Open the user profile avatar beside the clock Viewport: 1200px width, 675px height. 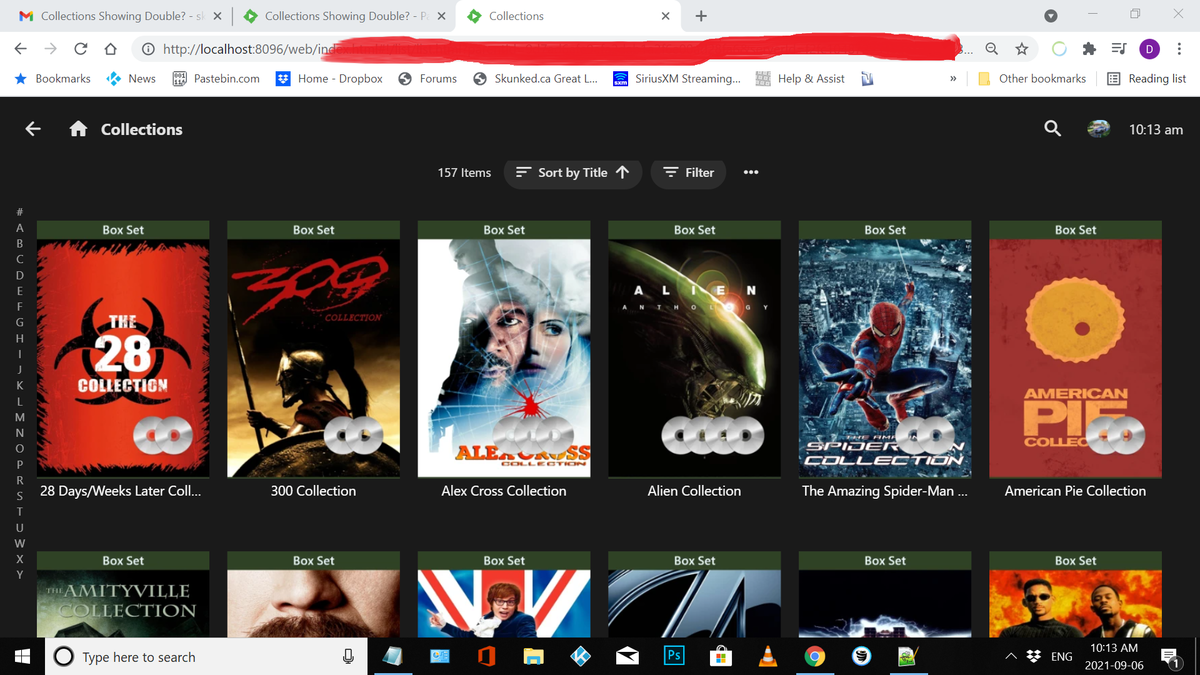(1098, 129)
